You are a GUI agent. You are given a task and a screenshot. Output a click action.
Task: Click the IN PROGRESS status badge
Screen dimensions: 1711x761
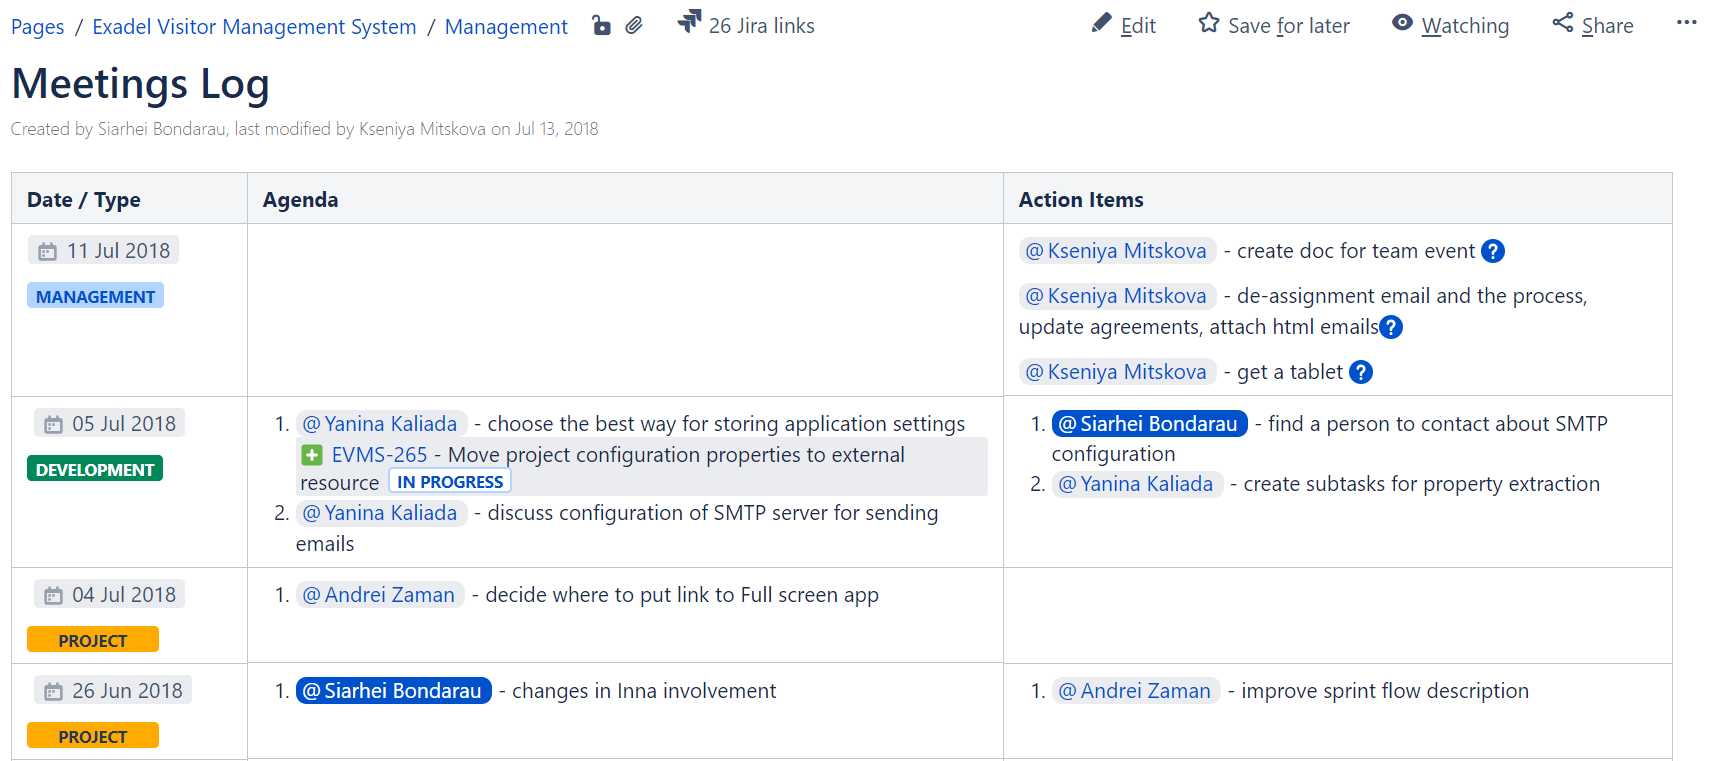(x=450, y=482)
